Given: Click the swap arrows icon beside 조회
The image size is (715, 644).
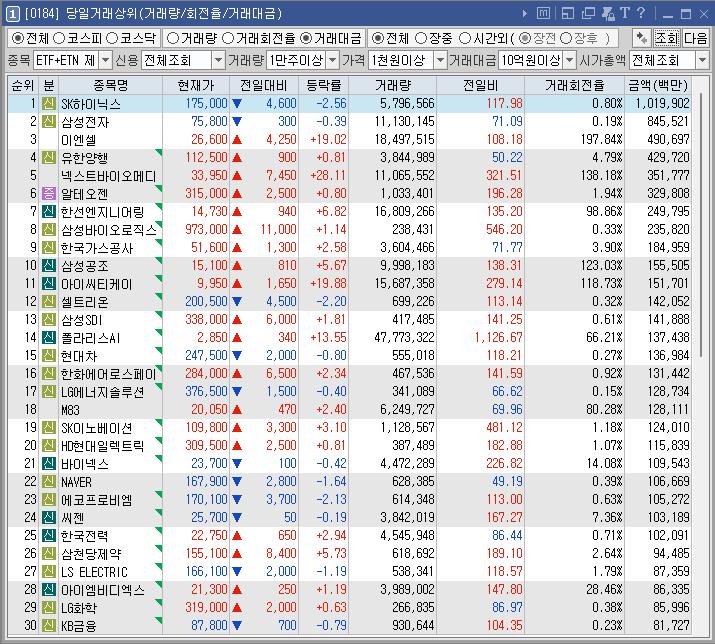Looking at the screenshot, I should [x=642, y=38].
